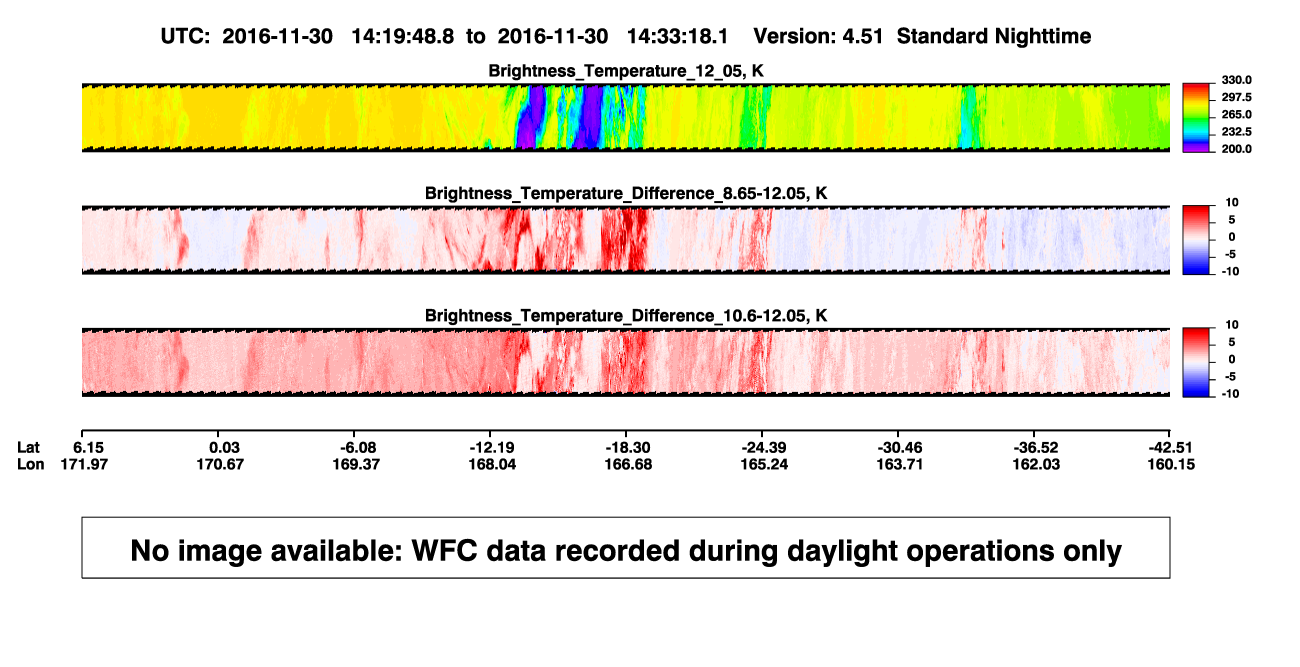Click the latitude value -42.51
This screenshot has height=667, width=1300.
pyautogui.click(x=1170, y=447)
